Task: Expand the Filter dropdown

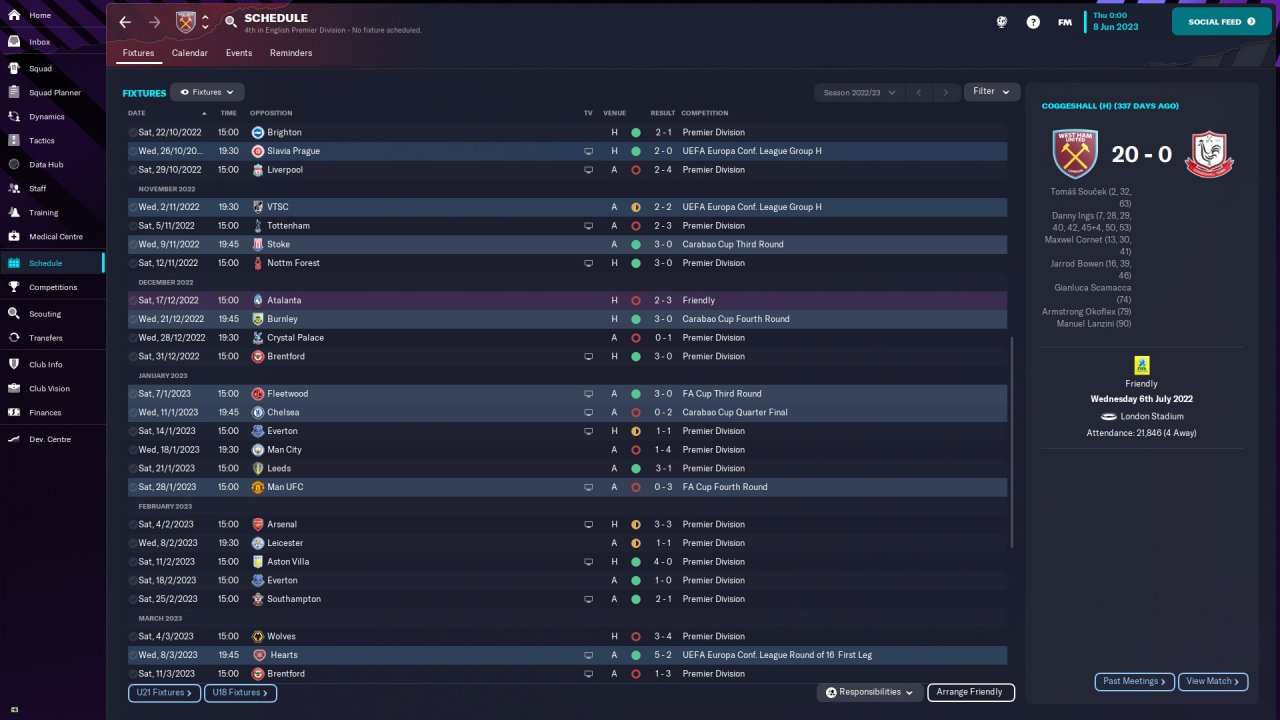Action: [x=992, y=92]
